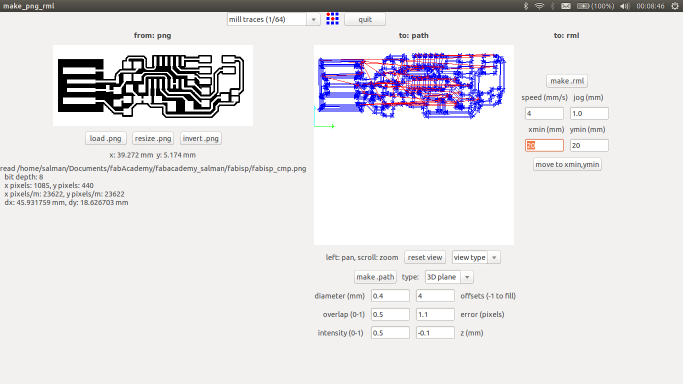This screenshot has width=683, height=384.
Task: Focus the ymin (mm) field
Action: 589,145
